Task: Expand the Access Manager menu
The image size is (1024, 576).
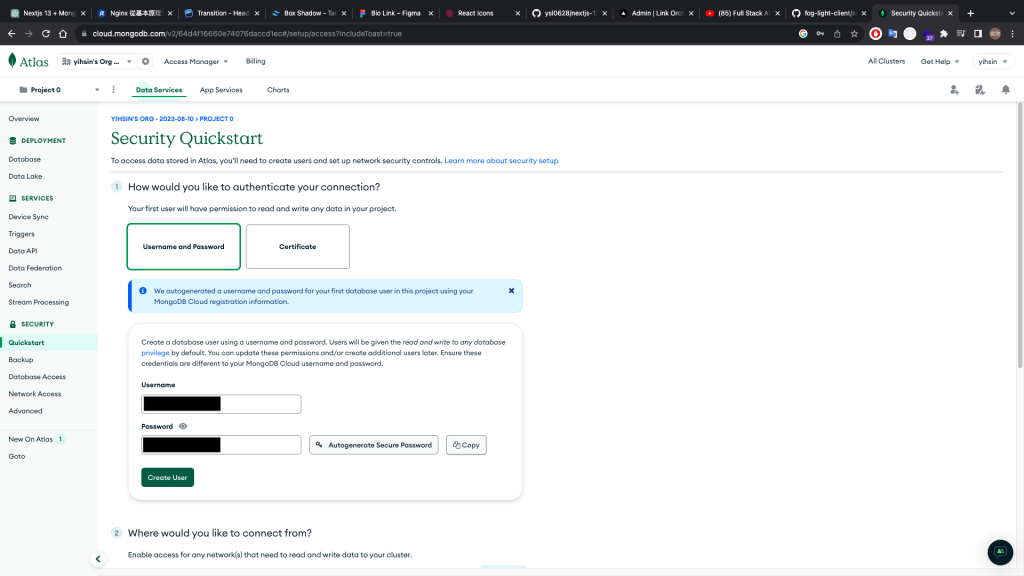Action: (196, 61)
